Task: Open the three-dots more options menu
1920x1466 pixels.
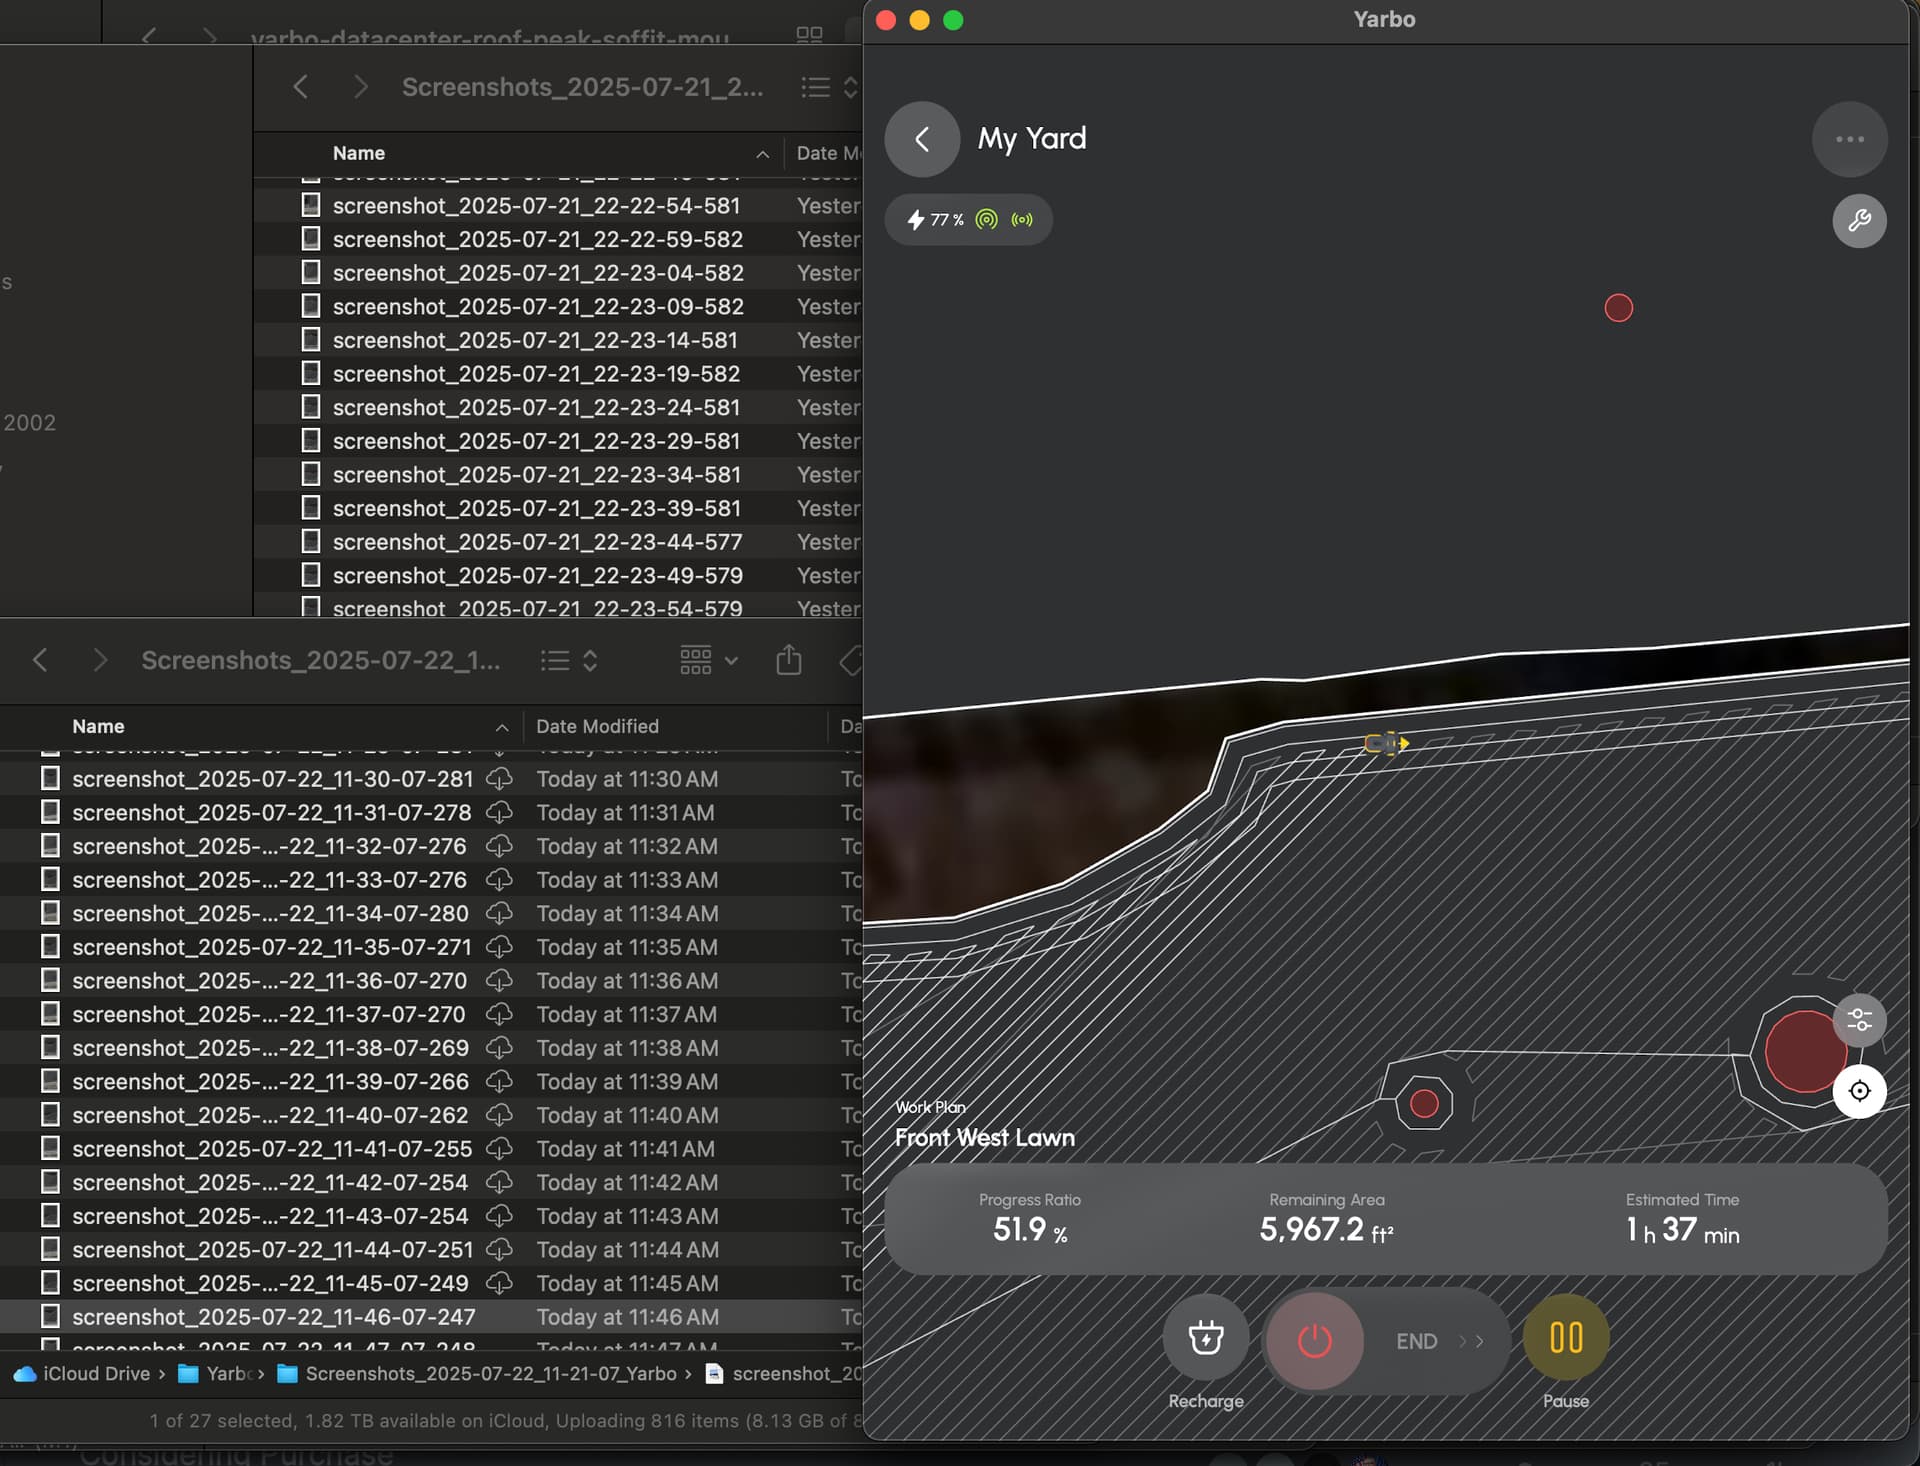Action: tap(1849, 139)
